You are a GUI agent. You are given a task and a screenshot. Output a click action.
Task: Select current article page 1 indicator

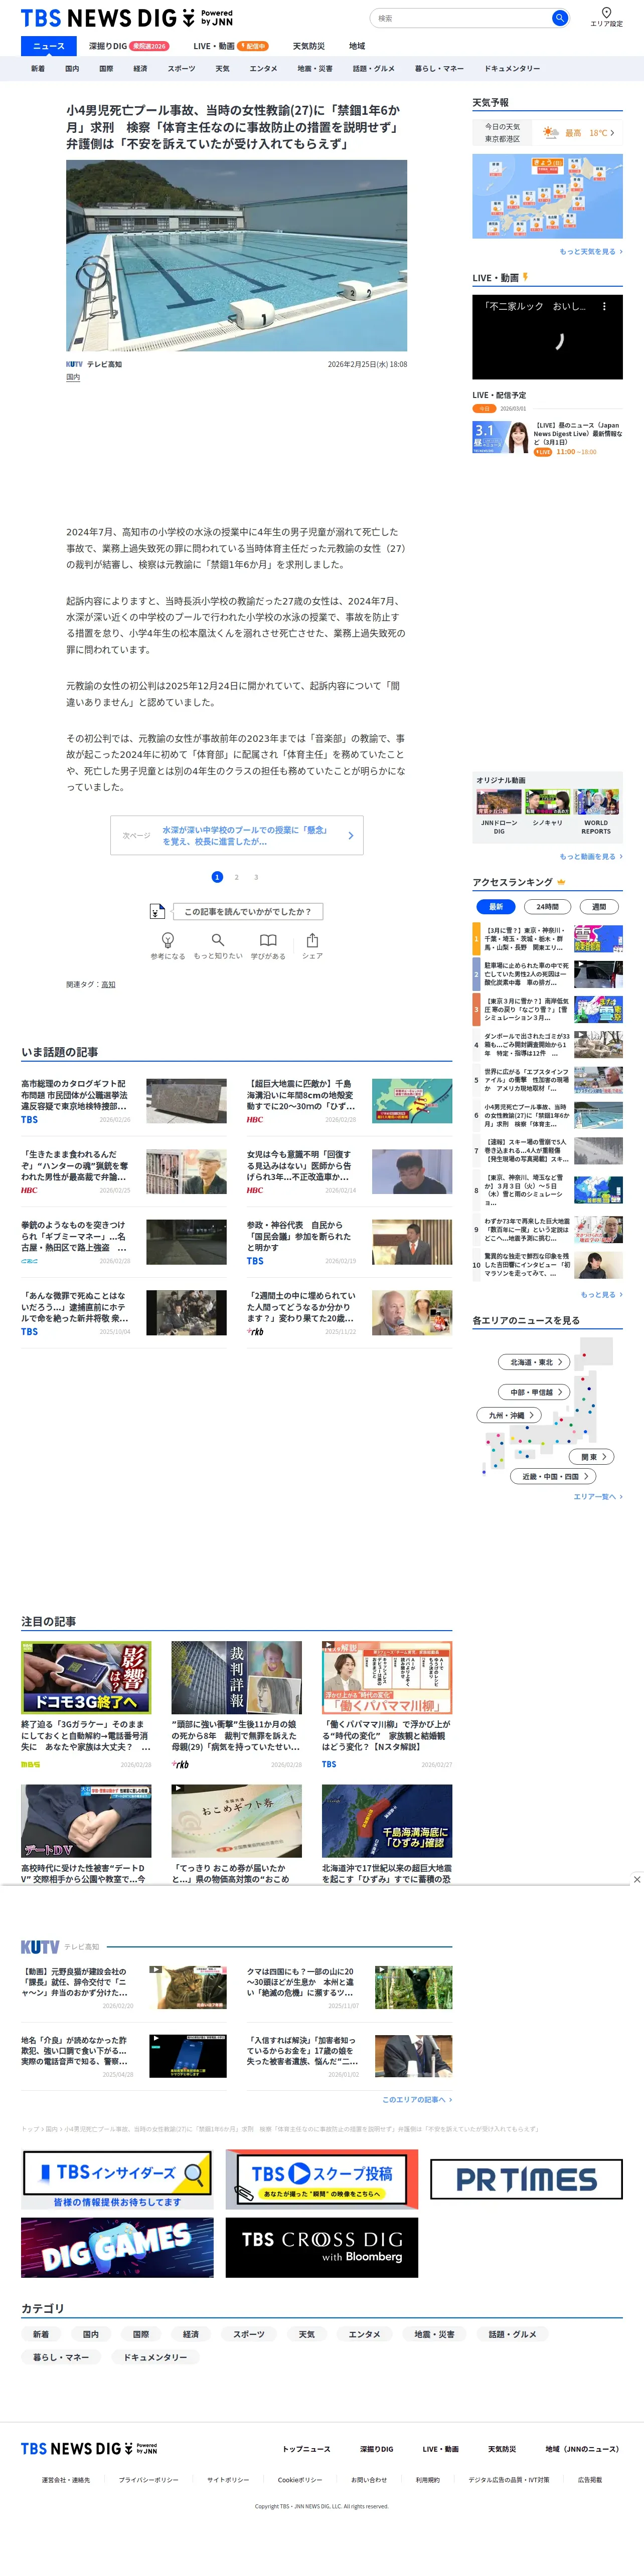pos(217,877)
